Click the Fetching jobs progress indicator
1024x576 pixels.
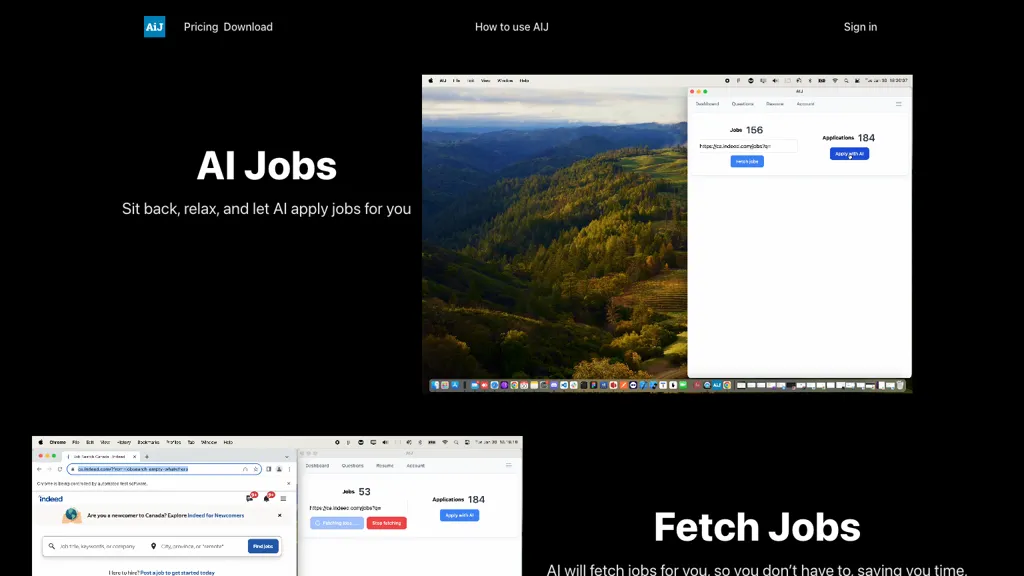point(337,523)
